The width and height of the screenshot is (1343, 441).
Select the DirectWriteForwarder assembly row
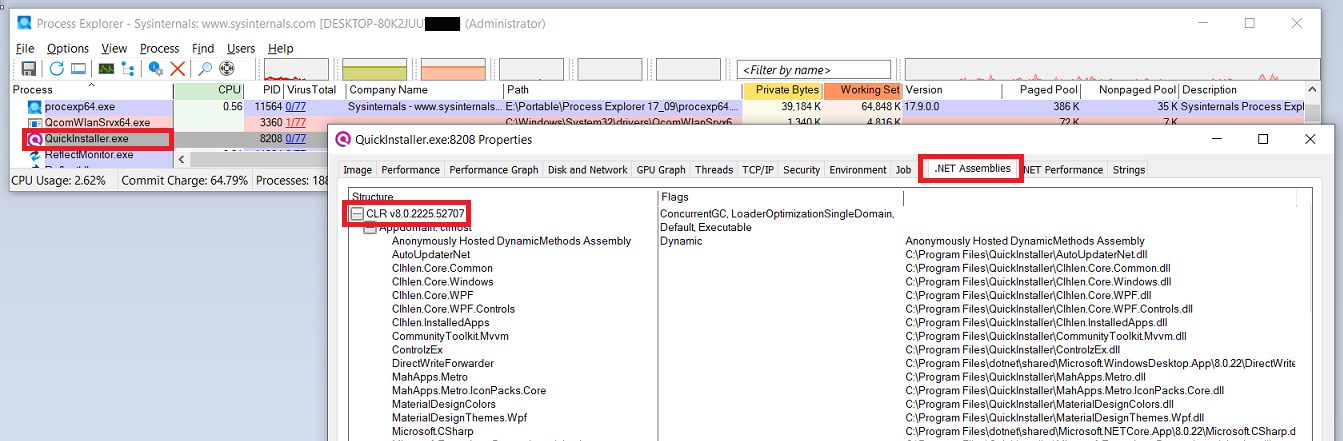443,363
